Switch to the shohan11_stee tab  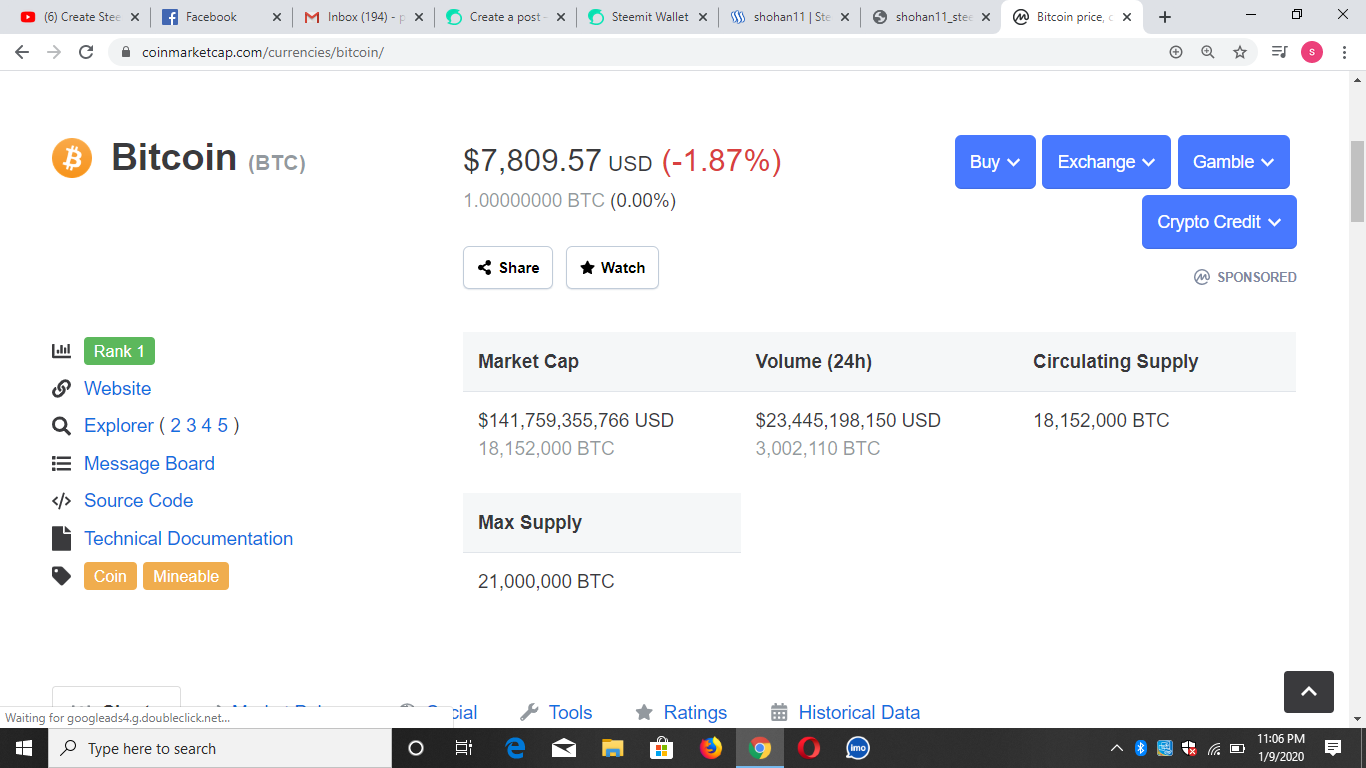[x=931, y=17]
